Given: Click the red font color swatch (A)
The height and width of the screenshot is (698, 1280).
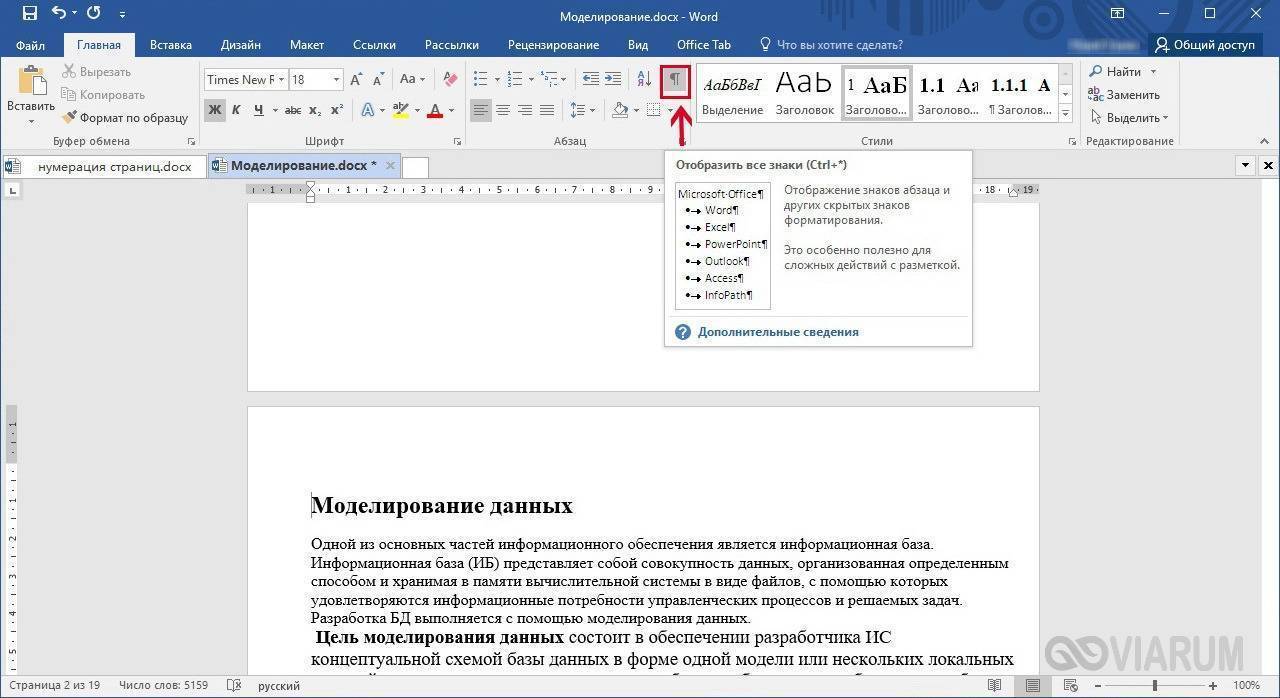Looking at the screenshot, I should [435, 110].
